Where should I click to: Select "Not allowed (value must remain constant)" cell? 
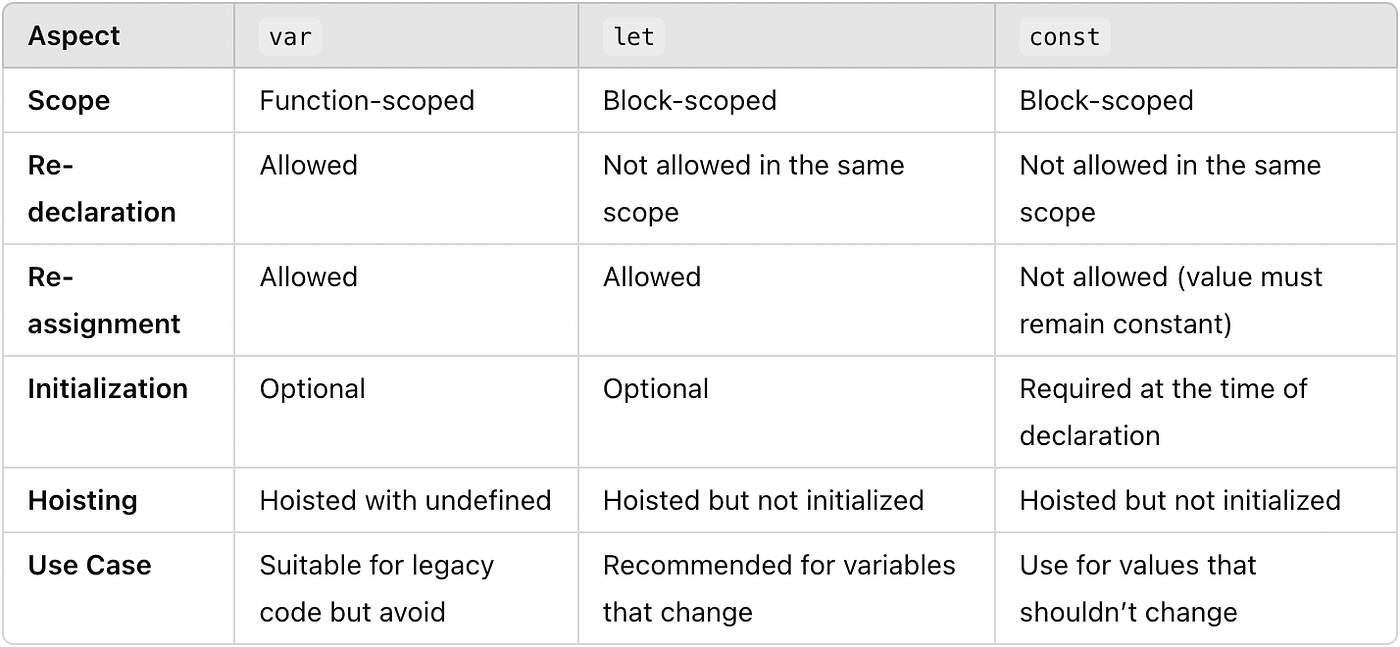coord(1170,300)
